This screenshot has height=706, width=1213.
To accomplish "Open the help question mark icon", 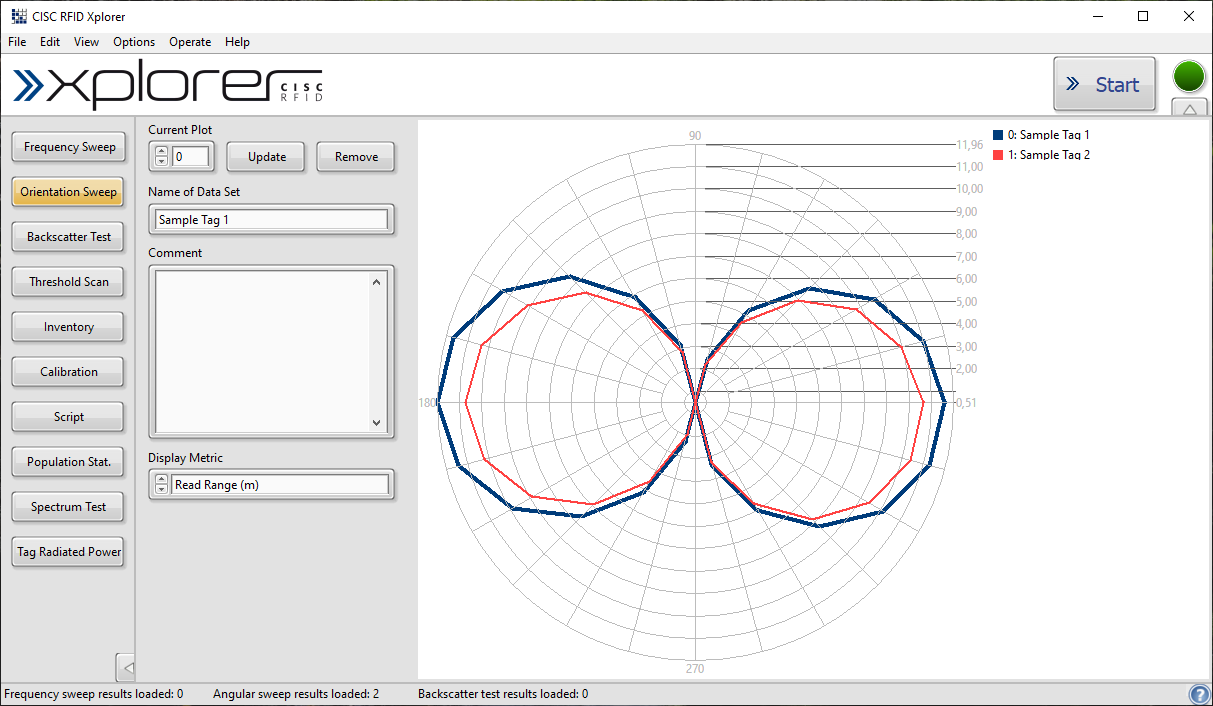I will [1199, 694].
